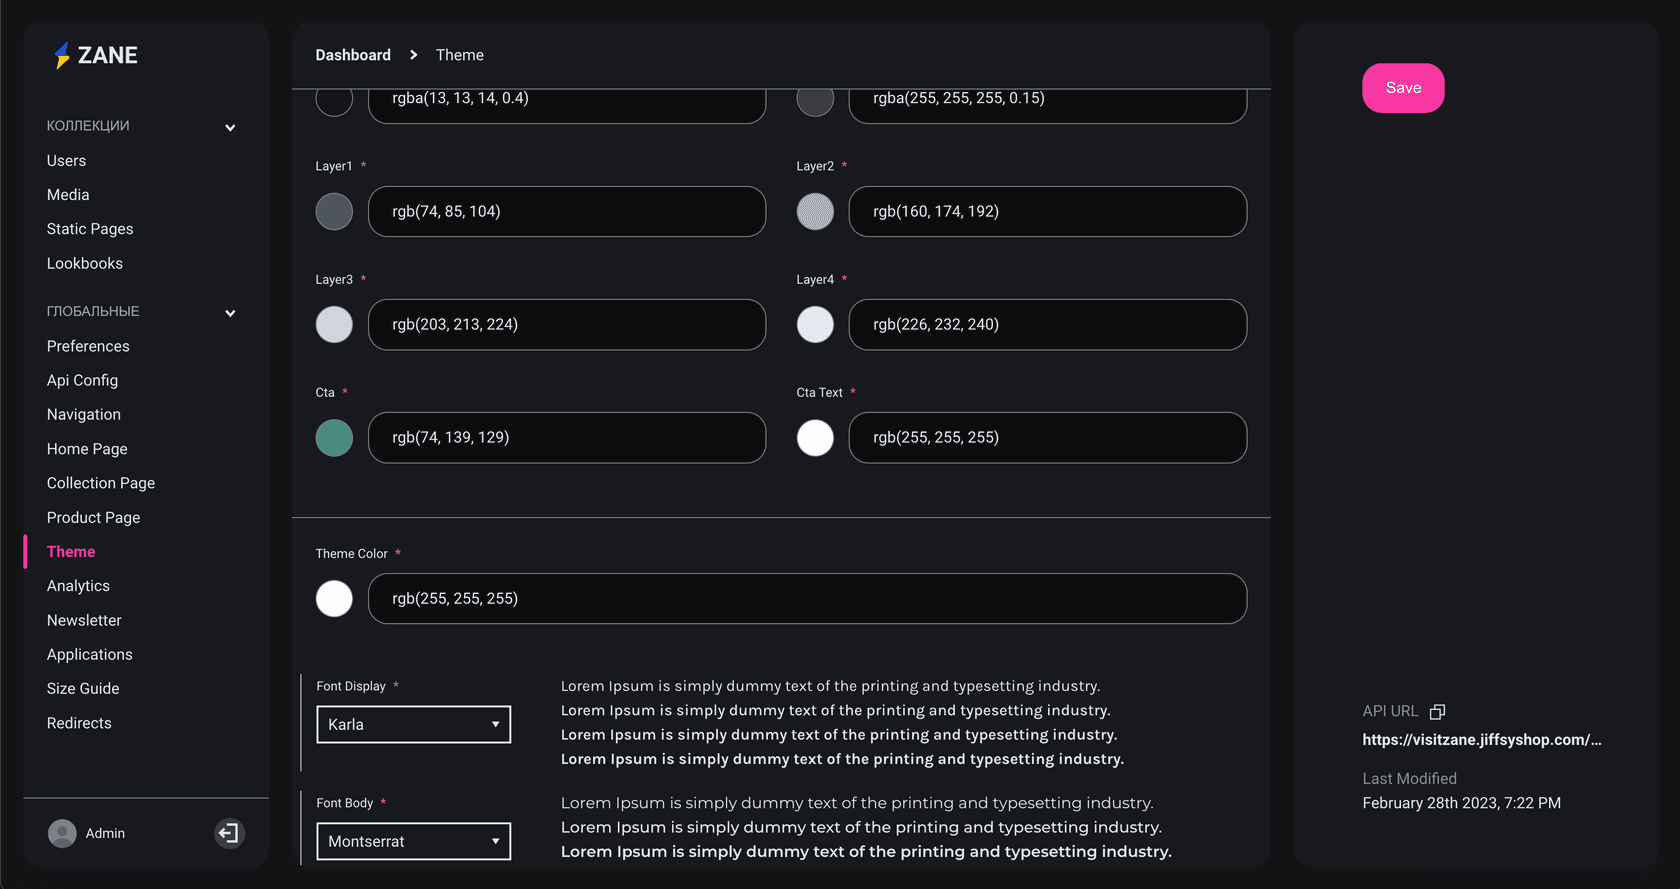Click the Layer3 color swatch
Viewport: 1680px width, 889px height.
tap(334, 324)
